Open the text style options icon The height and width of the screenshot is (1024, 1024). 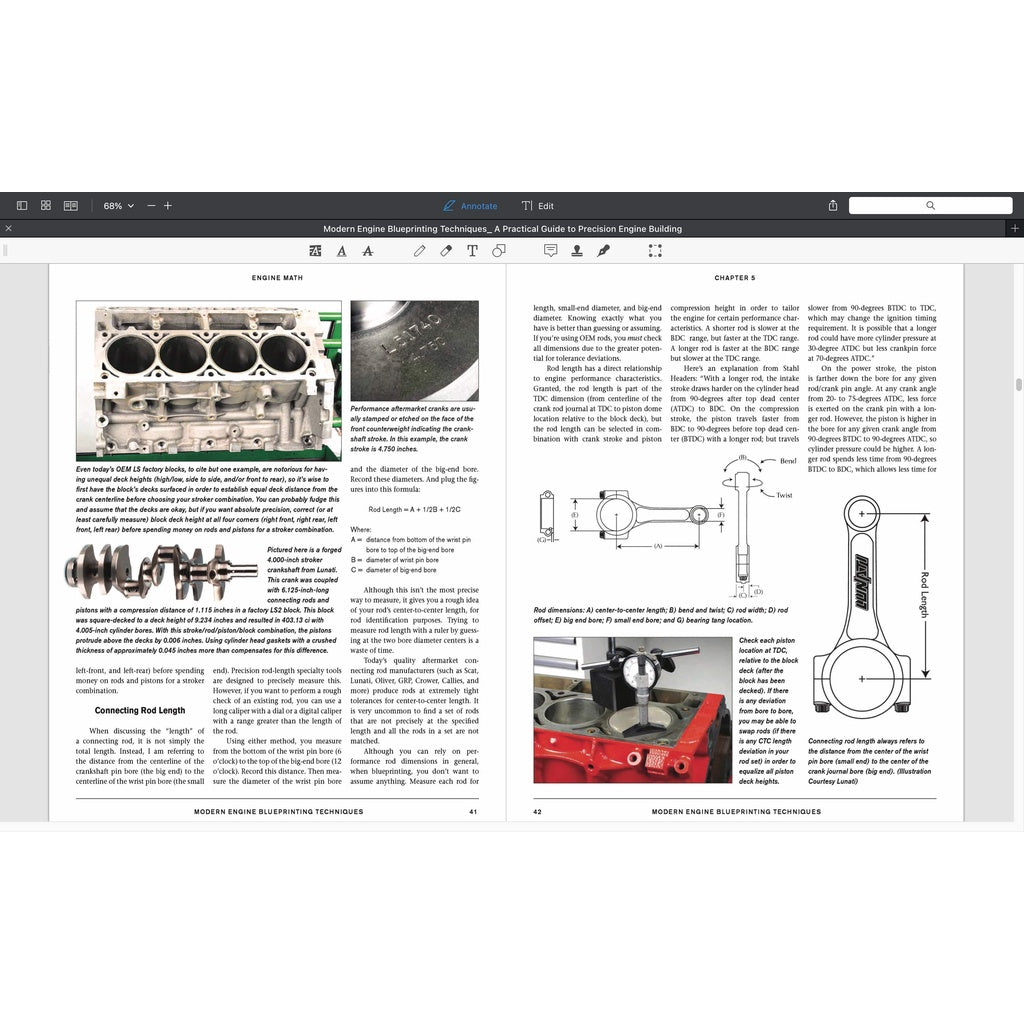tap(315, 251)
